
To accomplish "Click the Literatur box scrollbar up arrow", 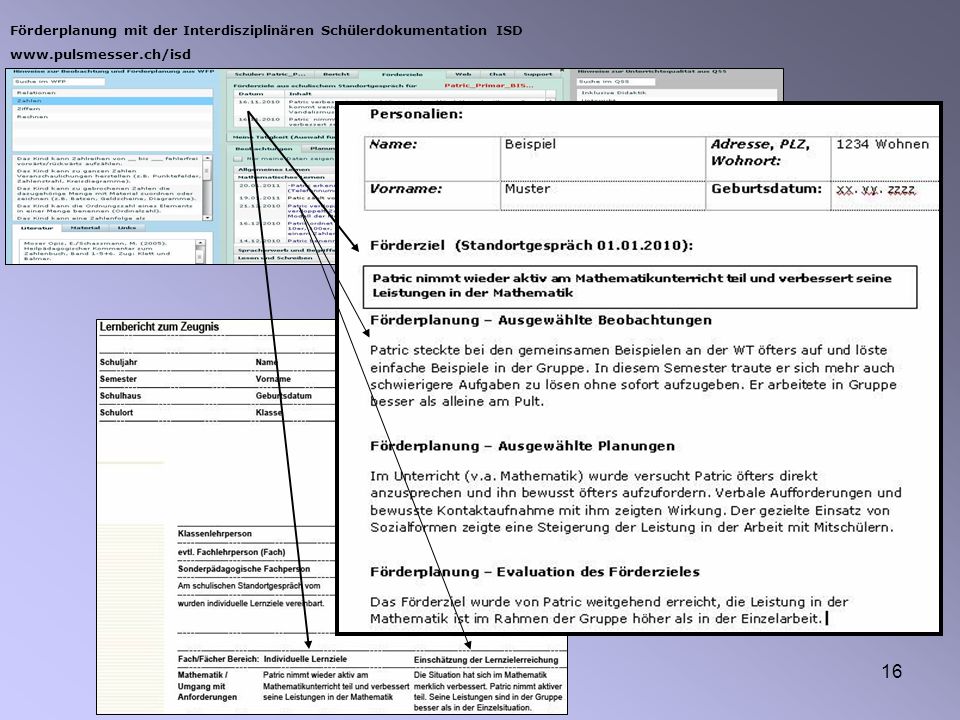I will point(200,243).
